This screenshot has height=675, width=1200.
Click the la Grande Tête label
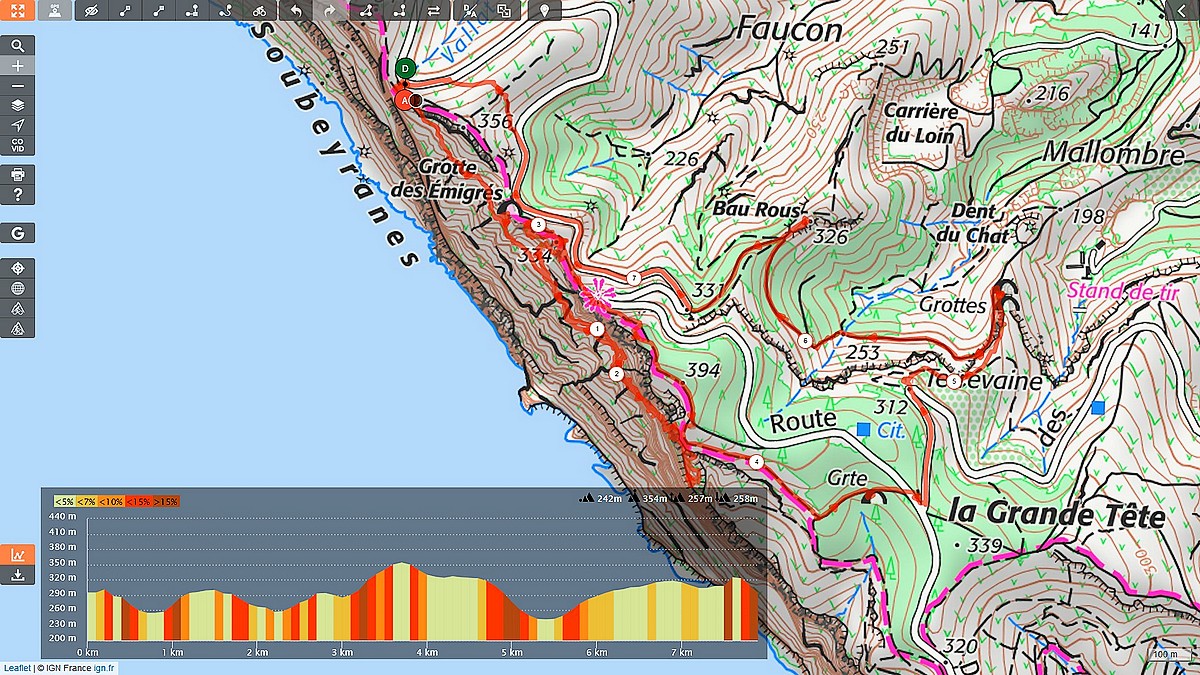pyautogui.click(x=1056, y=515)
